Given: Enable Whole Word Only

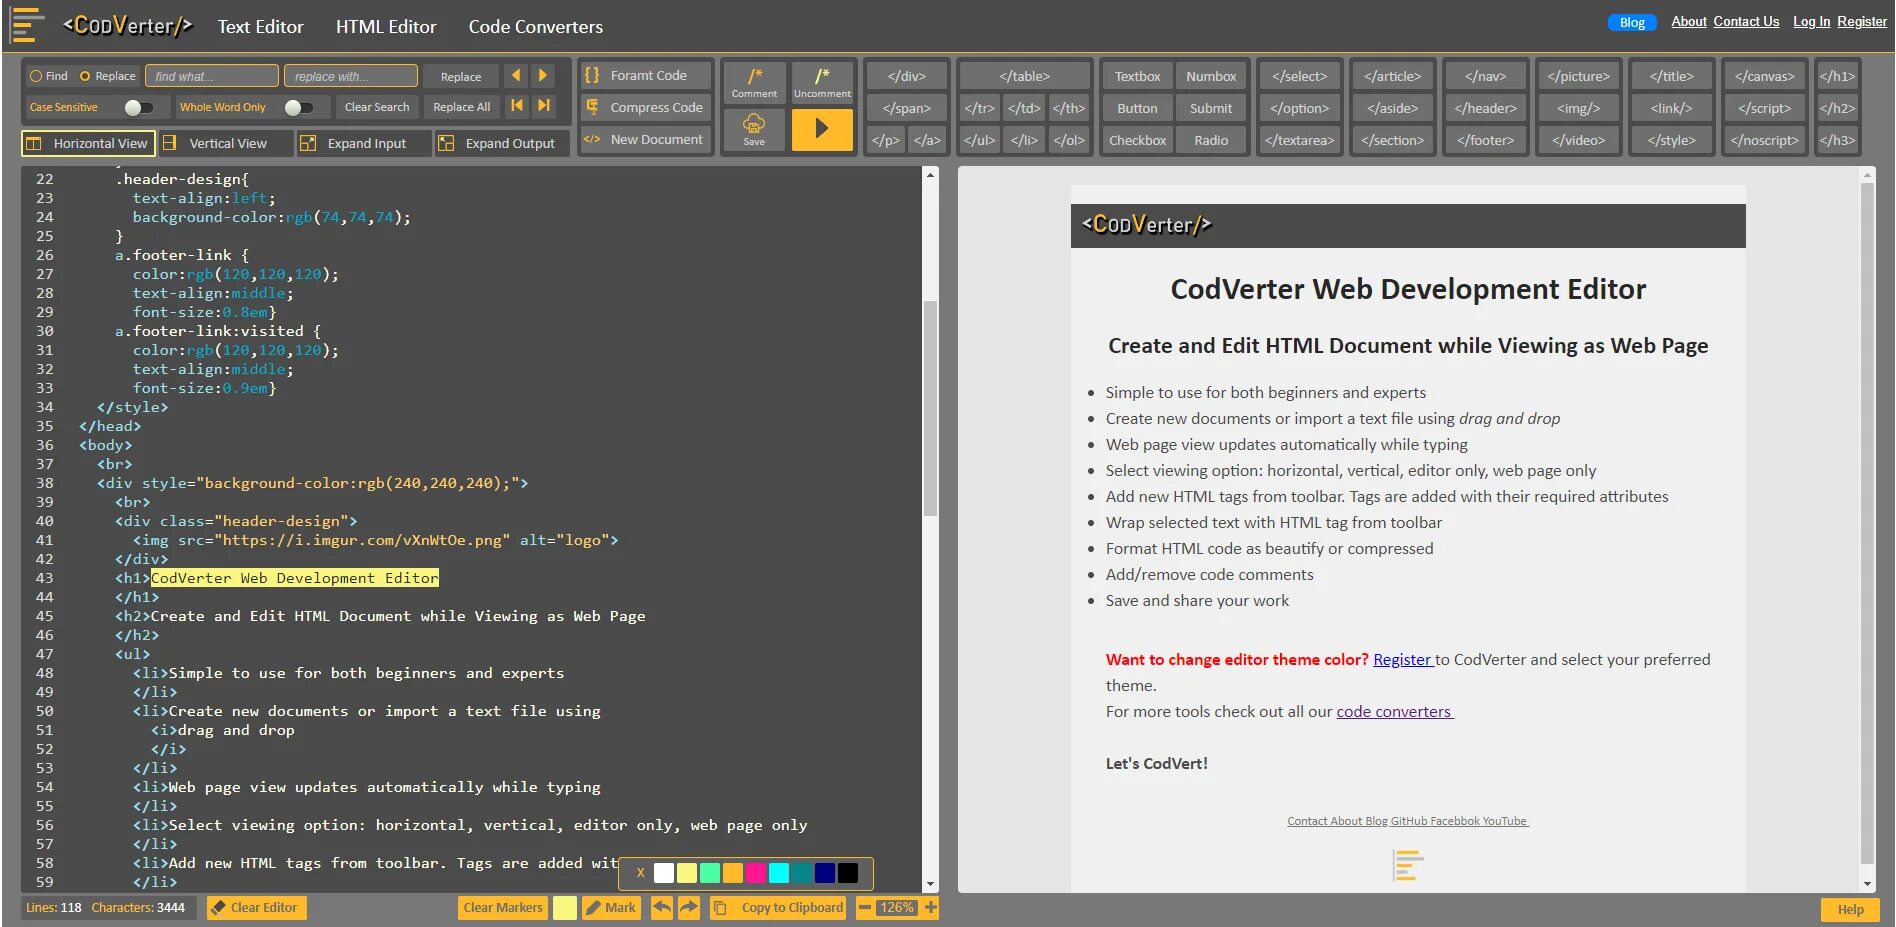Looking at the screenshot, I should point(298,107).
